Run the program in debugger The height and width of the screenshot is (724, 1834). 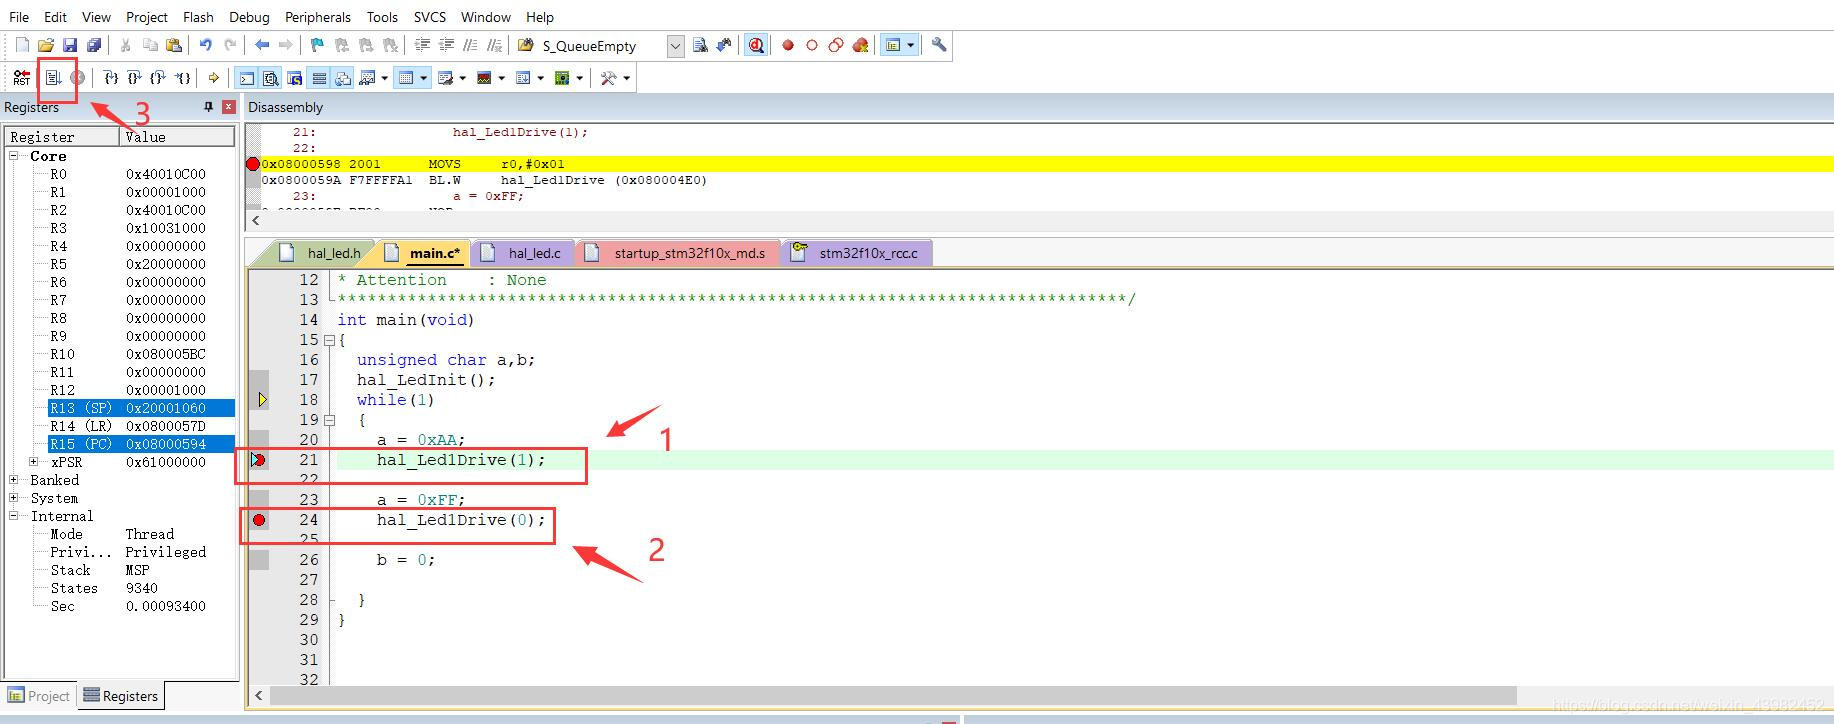coord(54,78)
